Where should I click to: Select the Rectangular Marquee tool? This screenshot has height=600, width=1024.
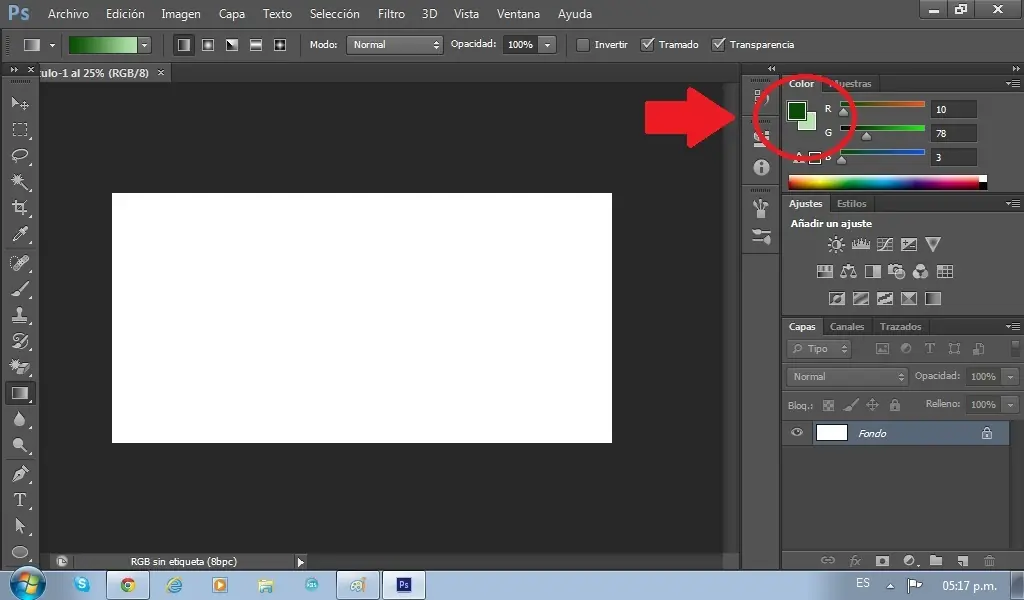[20, 129]
